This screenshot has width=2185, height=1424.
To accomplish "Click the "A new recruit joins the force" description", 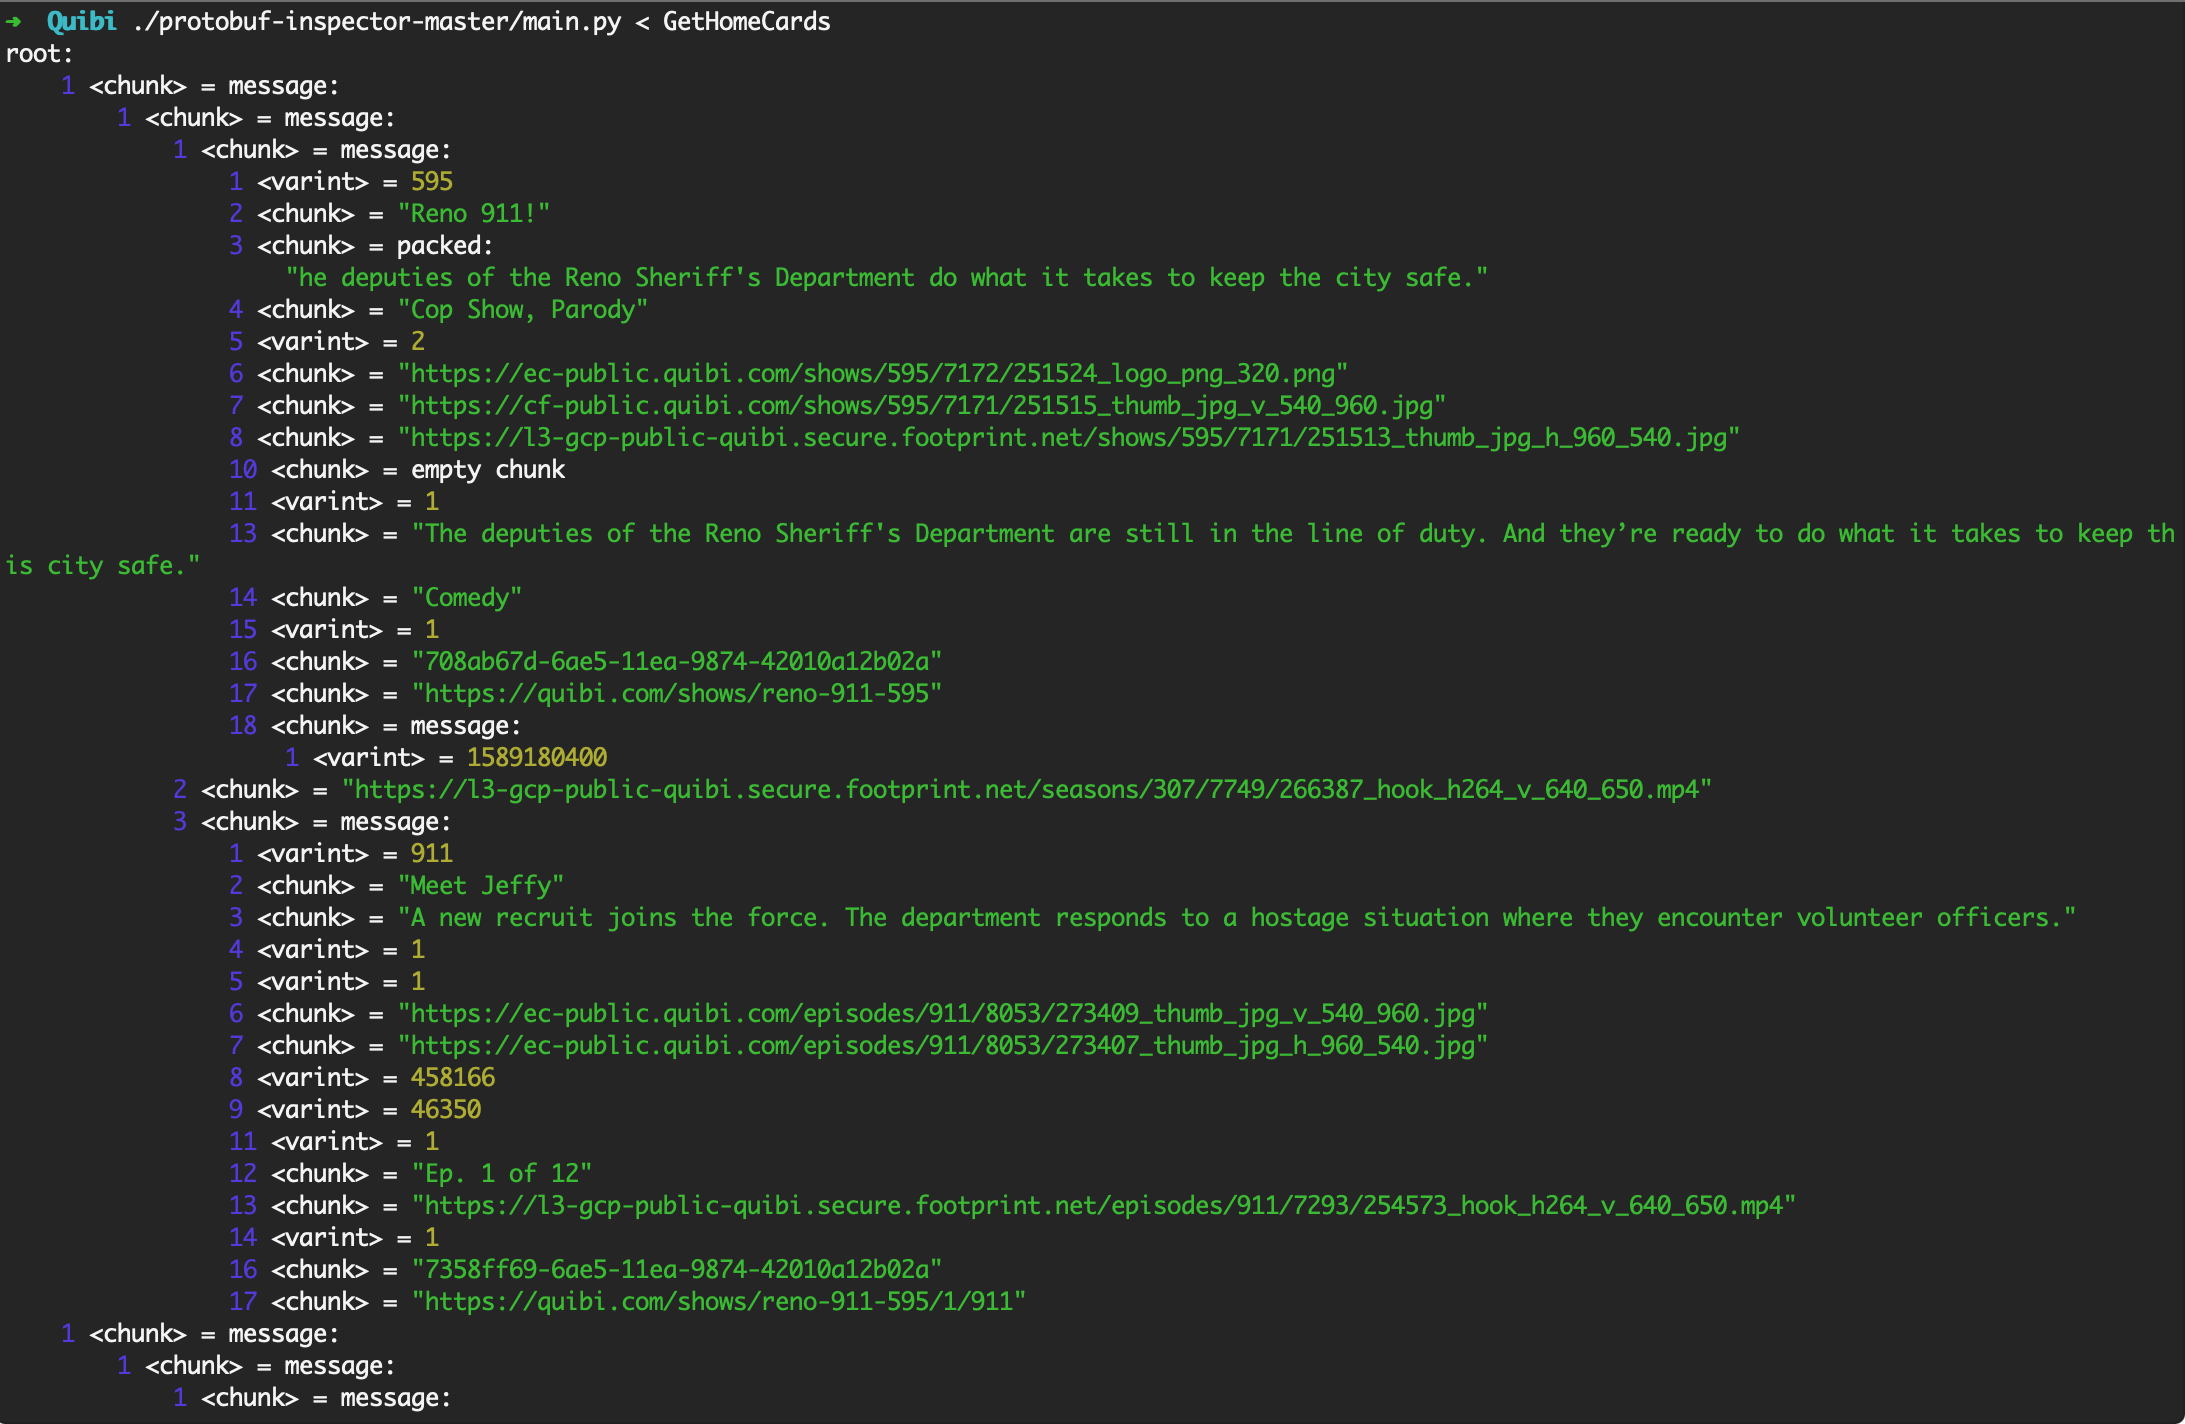I will pyautogui.click(x=1237, y=918).
